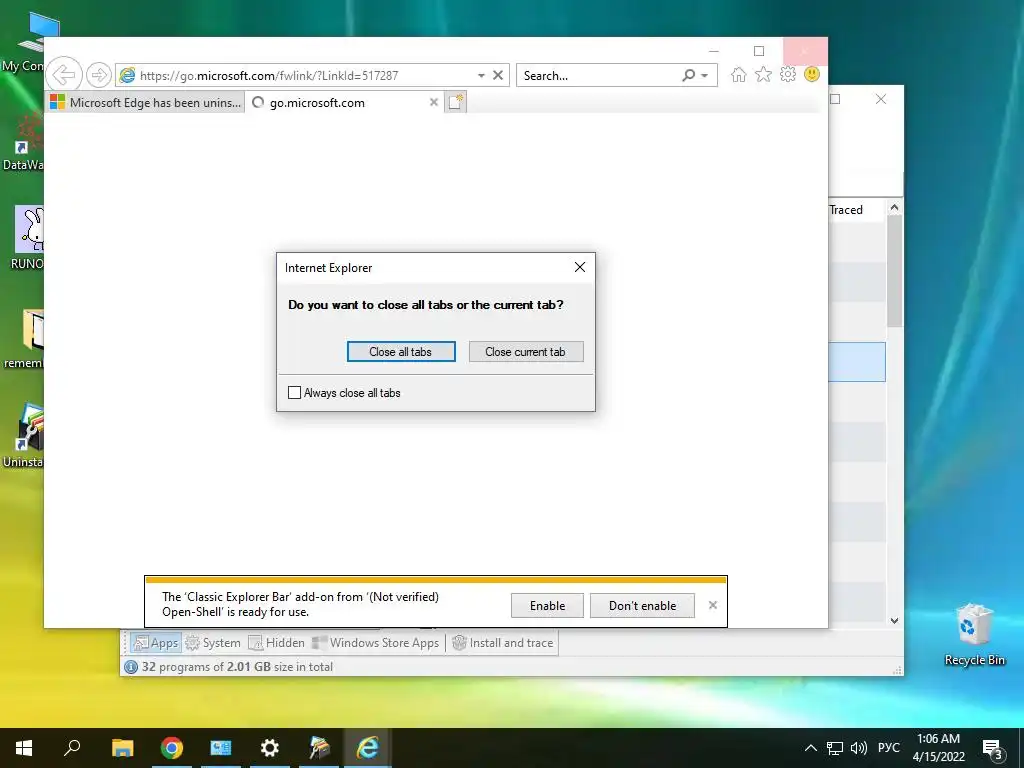Viewport: 1024px width, 768px height.
Task: Click the uninstaller vertical scrollbar thumb
Action: point(894,271)
